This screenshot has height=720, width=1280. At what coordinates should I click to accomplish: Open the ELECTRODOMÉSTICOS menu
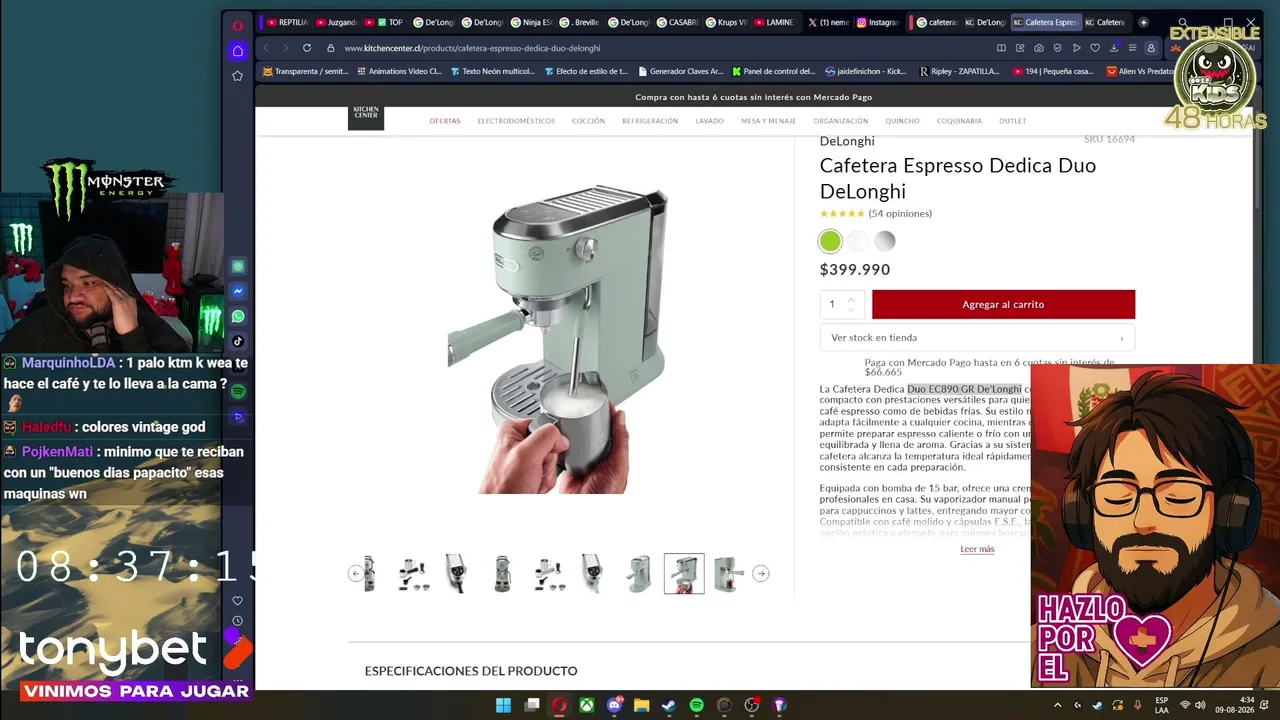click(x=516, y=121)
